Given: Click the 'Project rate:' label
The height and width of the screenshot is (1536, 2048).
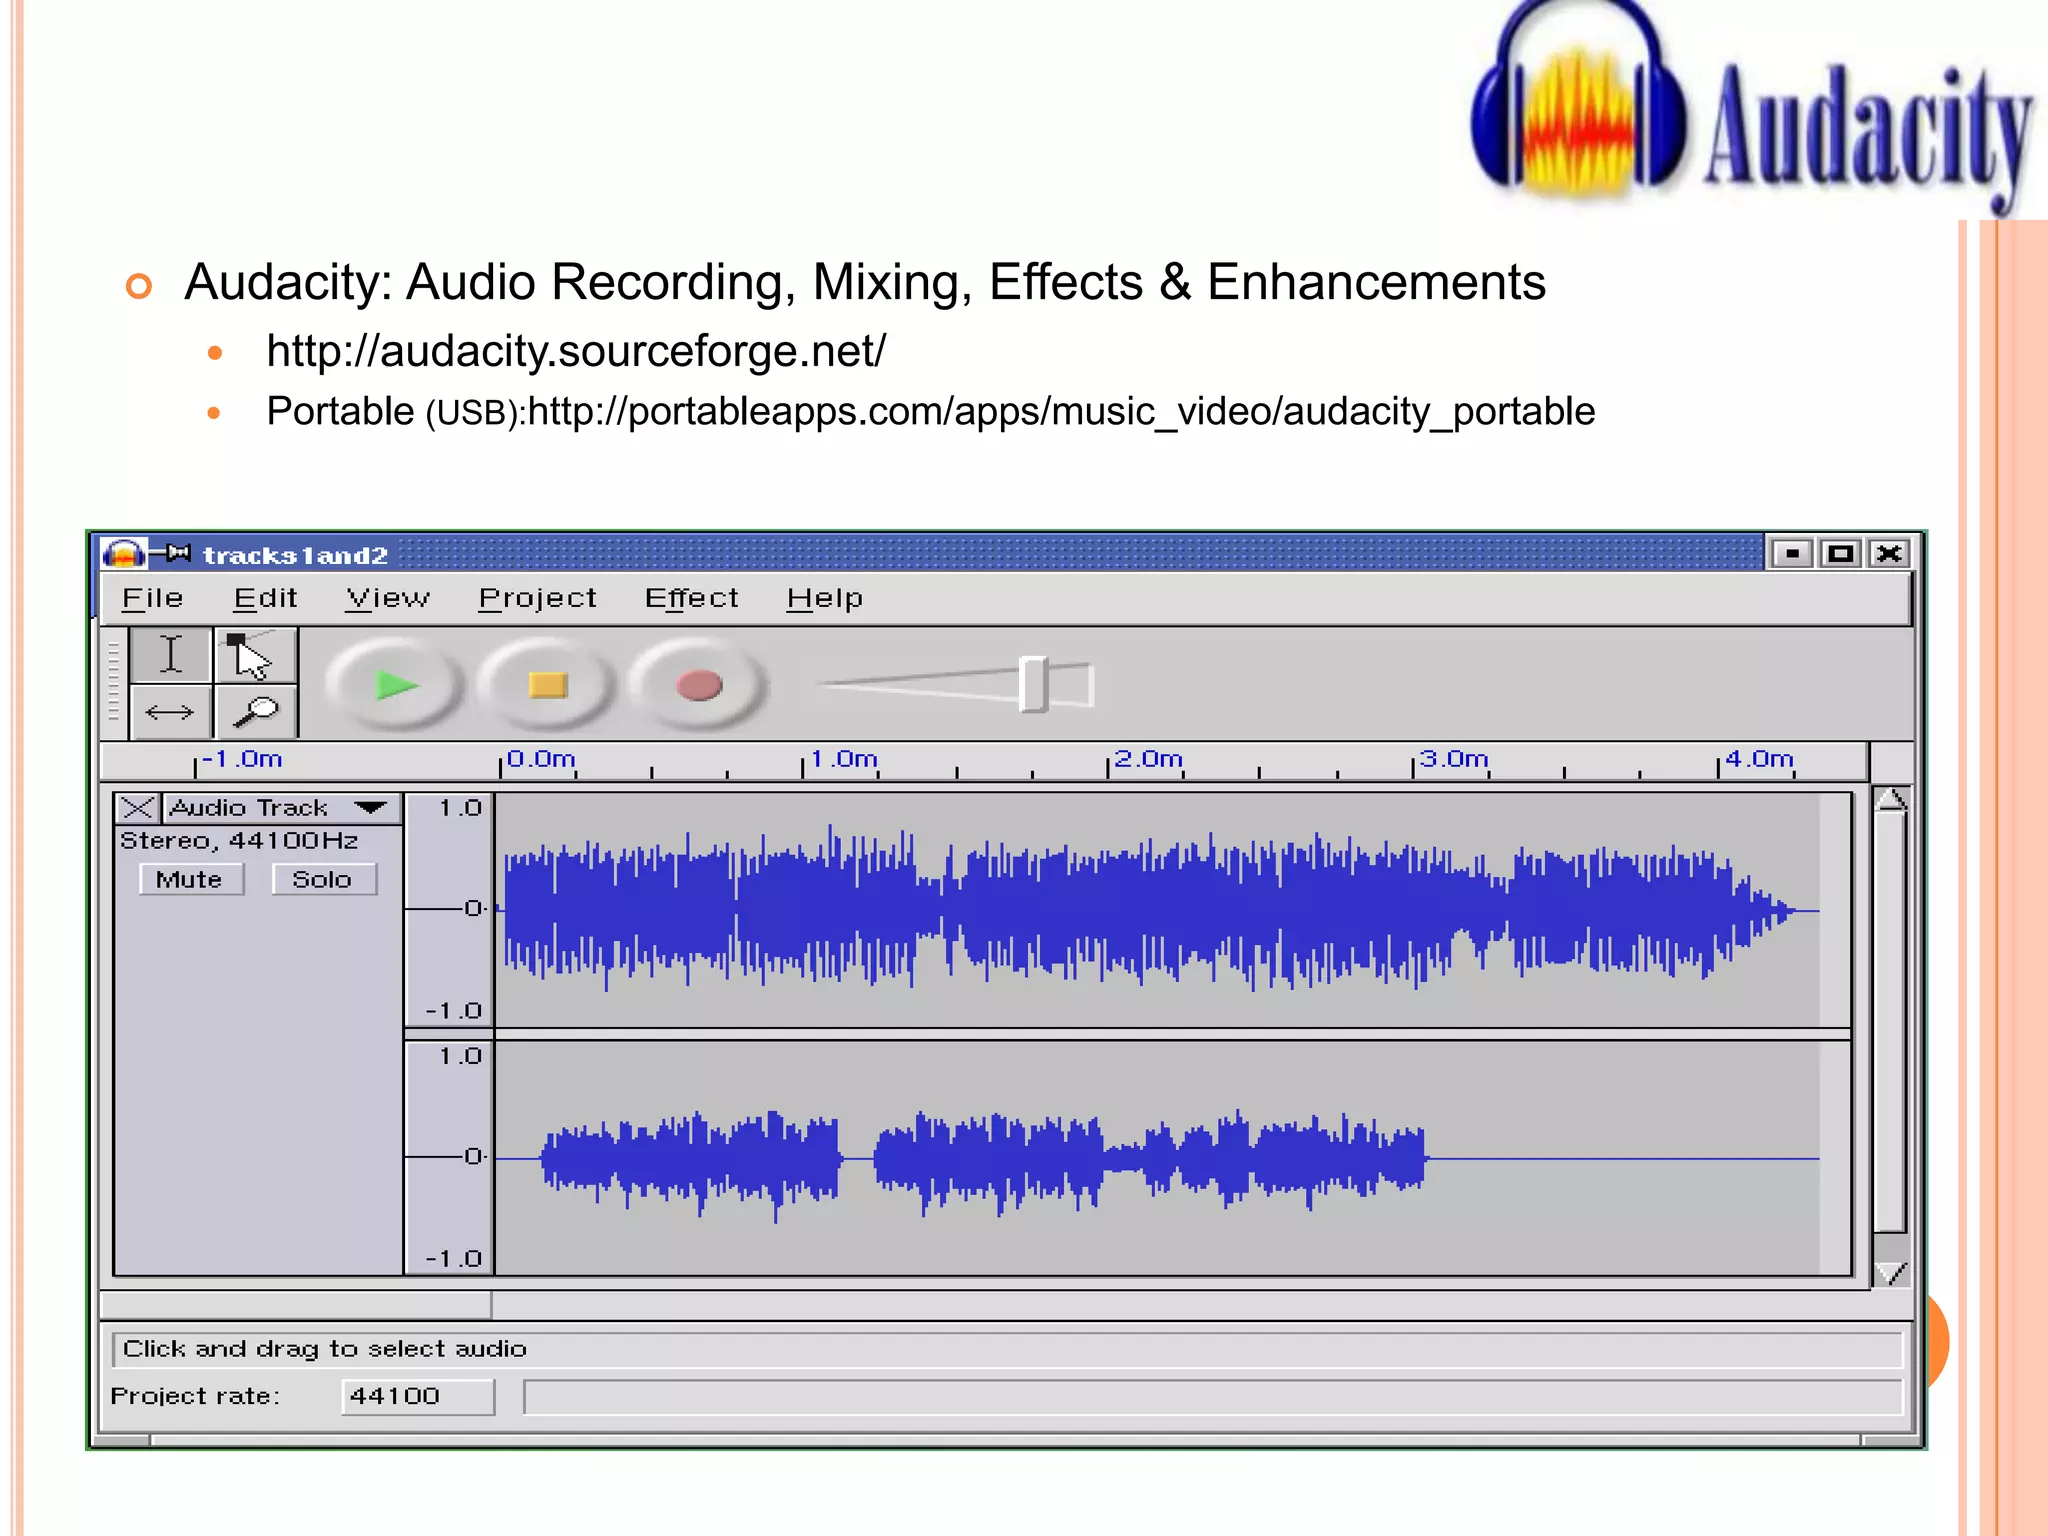Looking at the screenshot, I should click(195, 1397).
